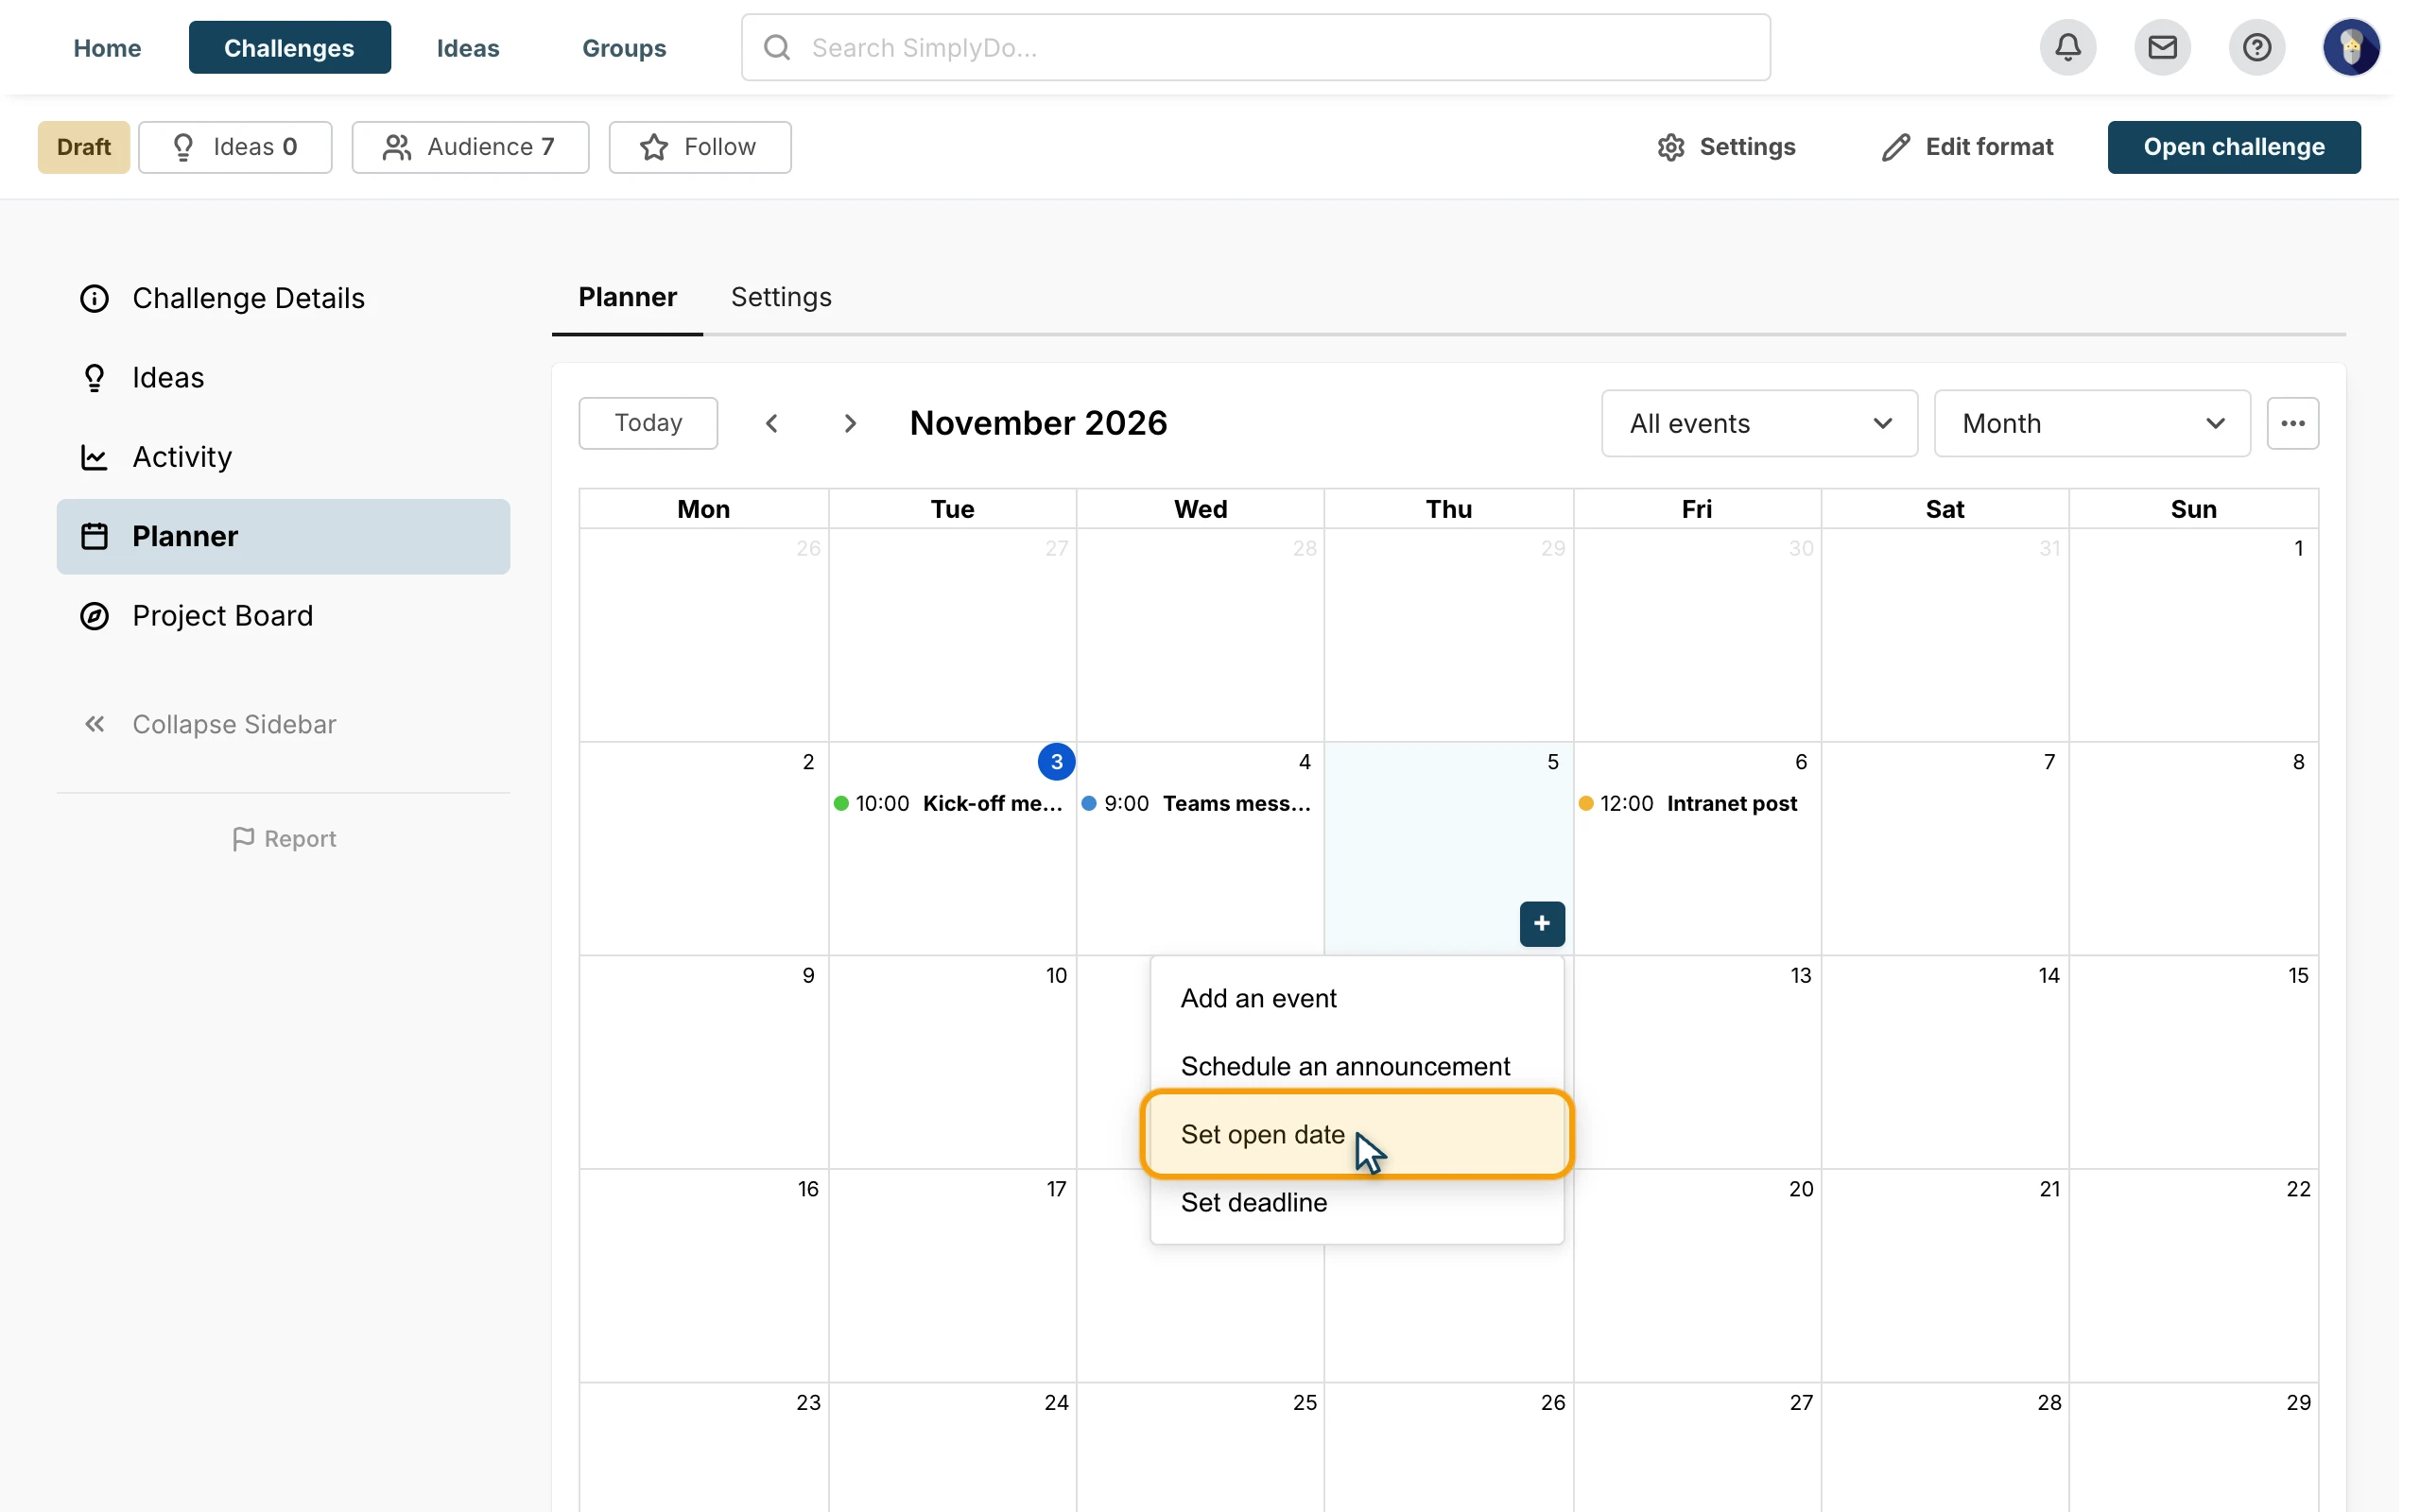Click the Report flag link
This screenshot has height=1512, width=2420.
click(284, 838)
